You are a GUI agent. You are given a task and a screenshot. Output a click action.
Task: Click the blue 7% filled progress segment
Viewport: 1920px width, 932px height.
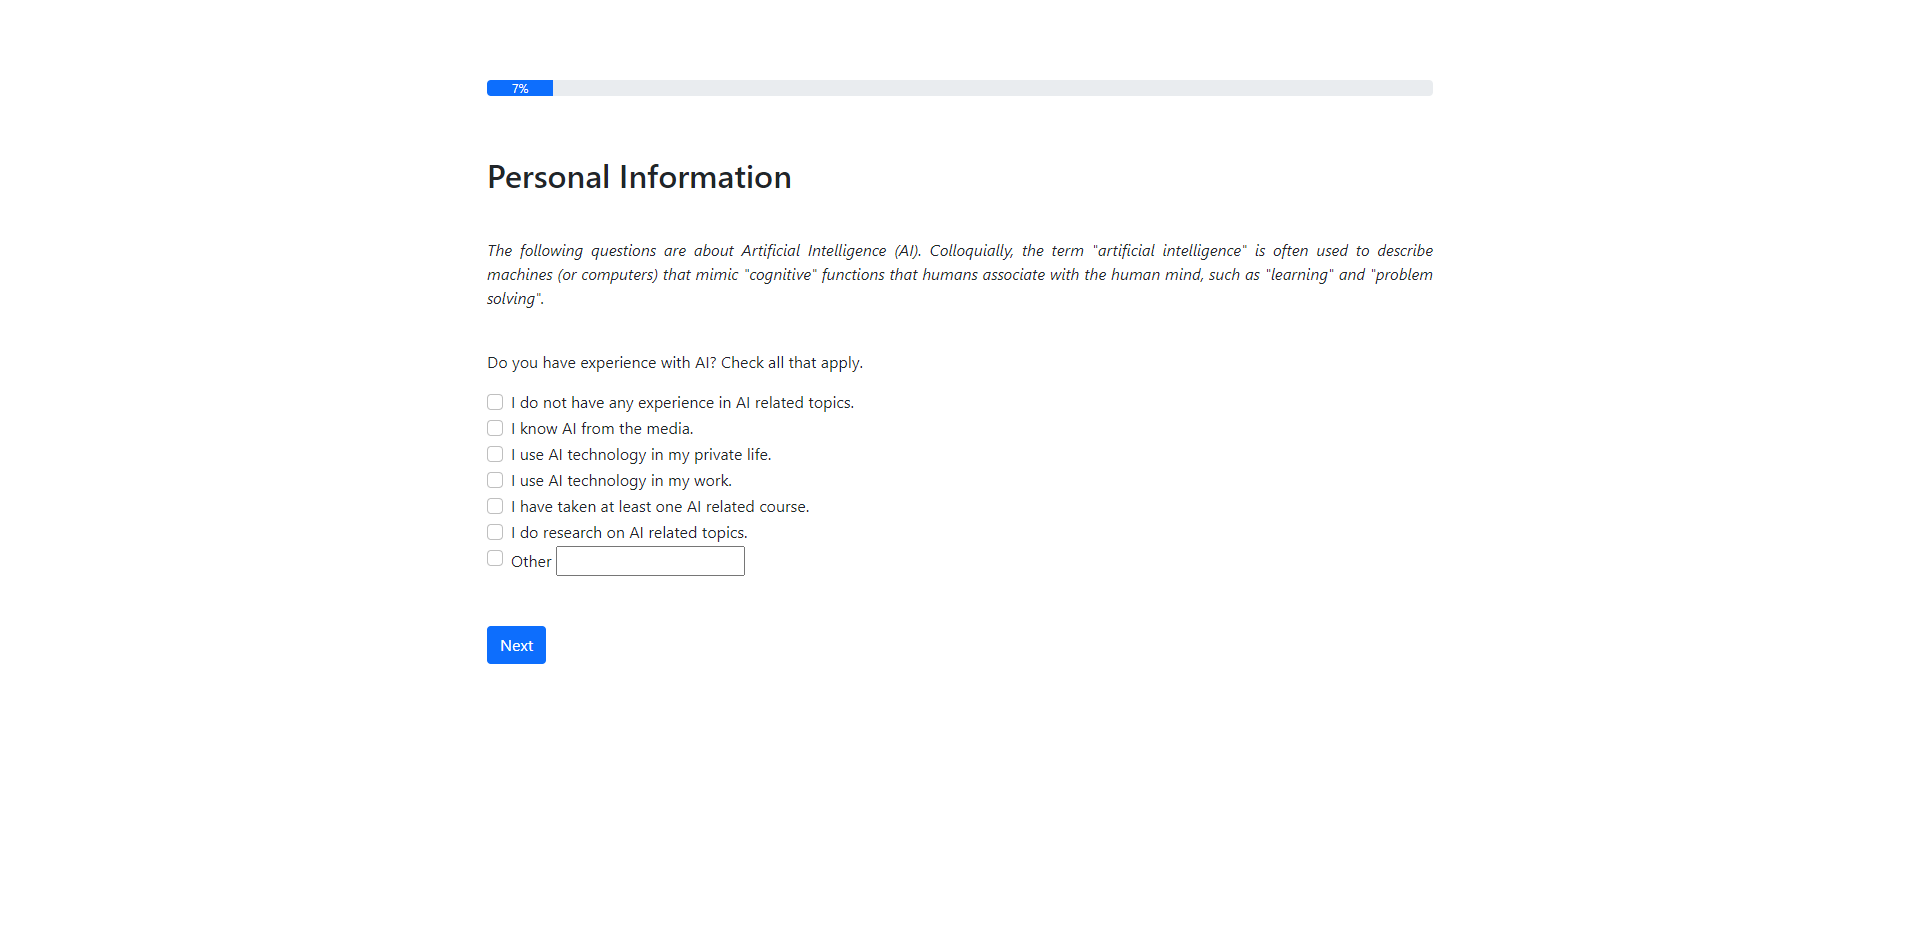520,88
